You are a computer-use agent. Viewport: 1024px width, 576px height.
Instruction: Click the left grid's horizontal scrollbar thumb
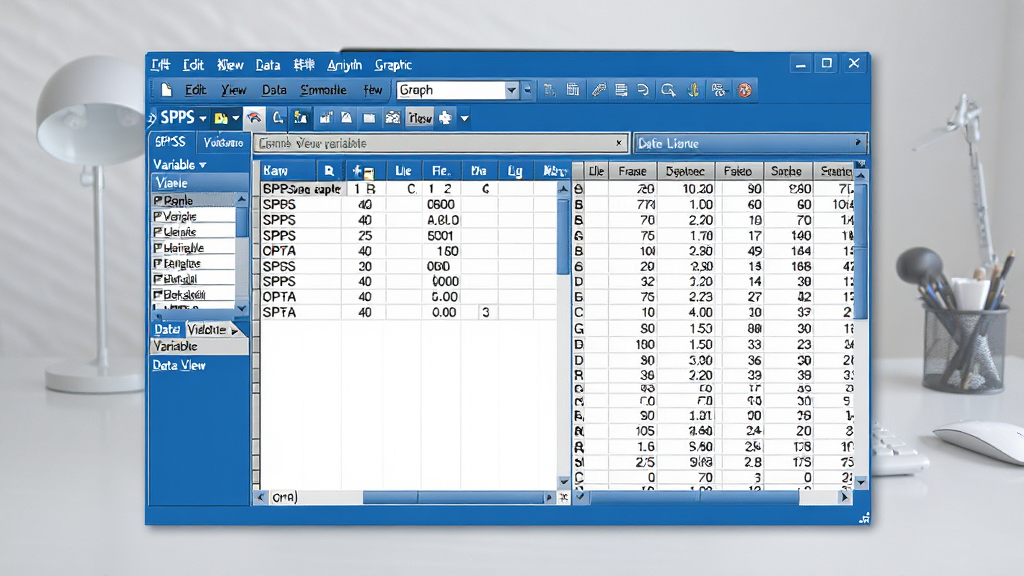452,498
